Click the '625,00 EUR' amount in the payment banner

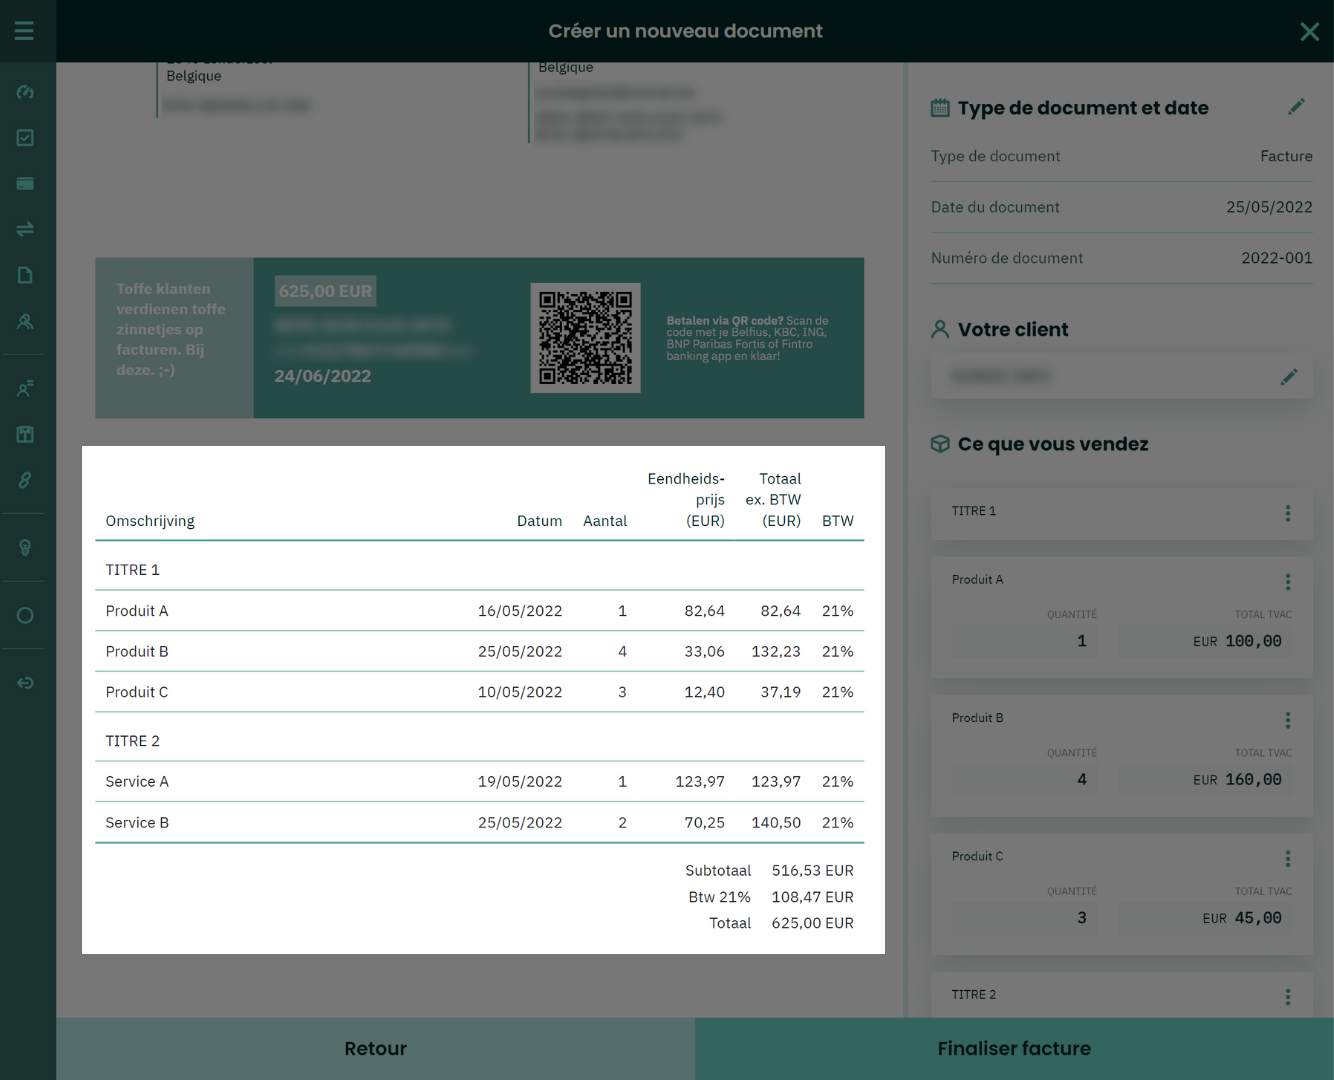point(325,291)
